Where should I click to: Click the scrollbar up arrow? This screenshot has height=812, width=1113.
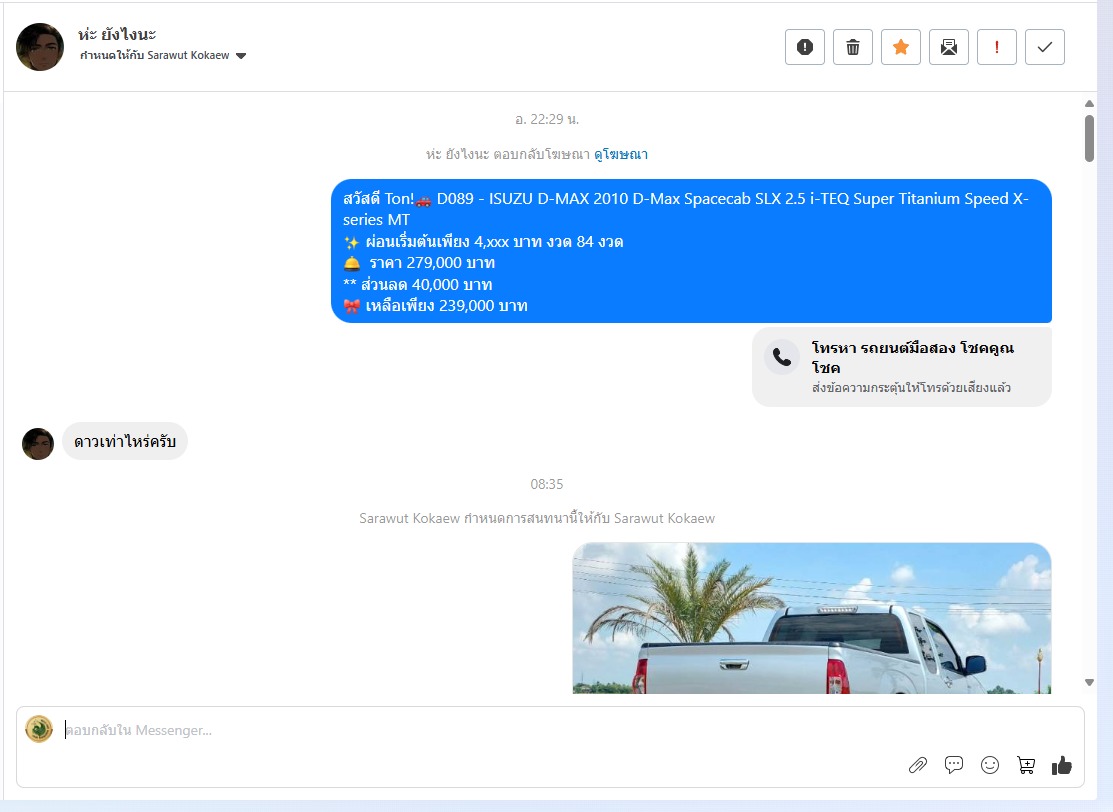pos(1089,104)
